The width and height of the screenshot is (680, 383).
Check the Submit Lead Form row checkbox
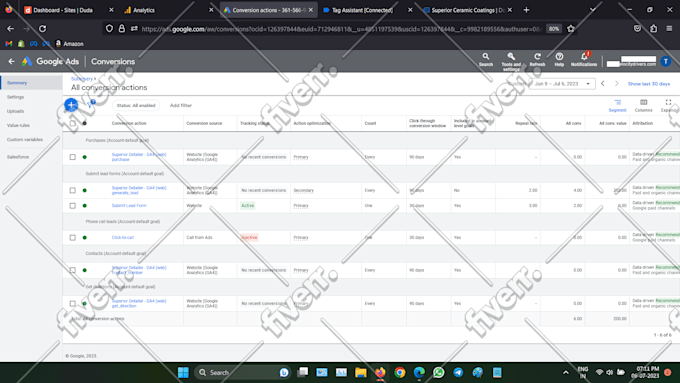(73, 206)
